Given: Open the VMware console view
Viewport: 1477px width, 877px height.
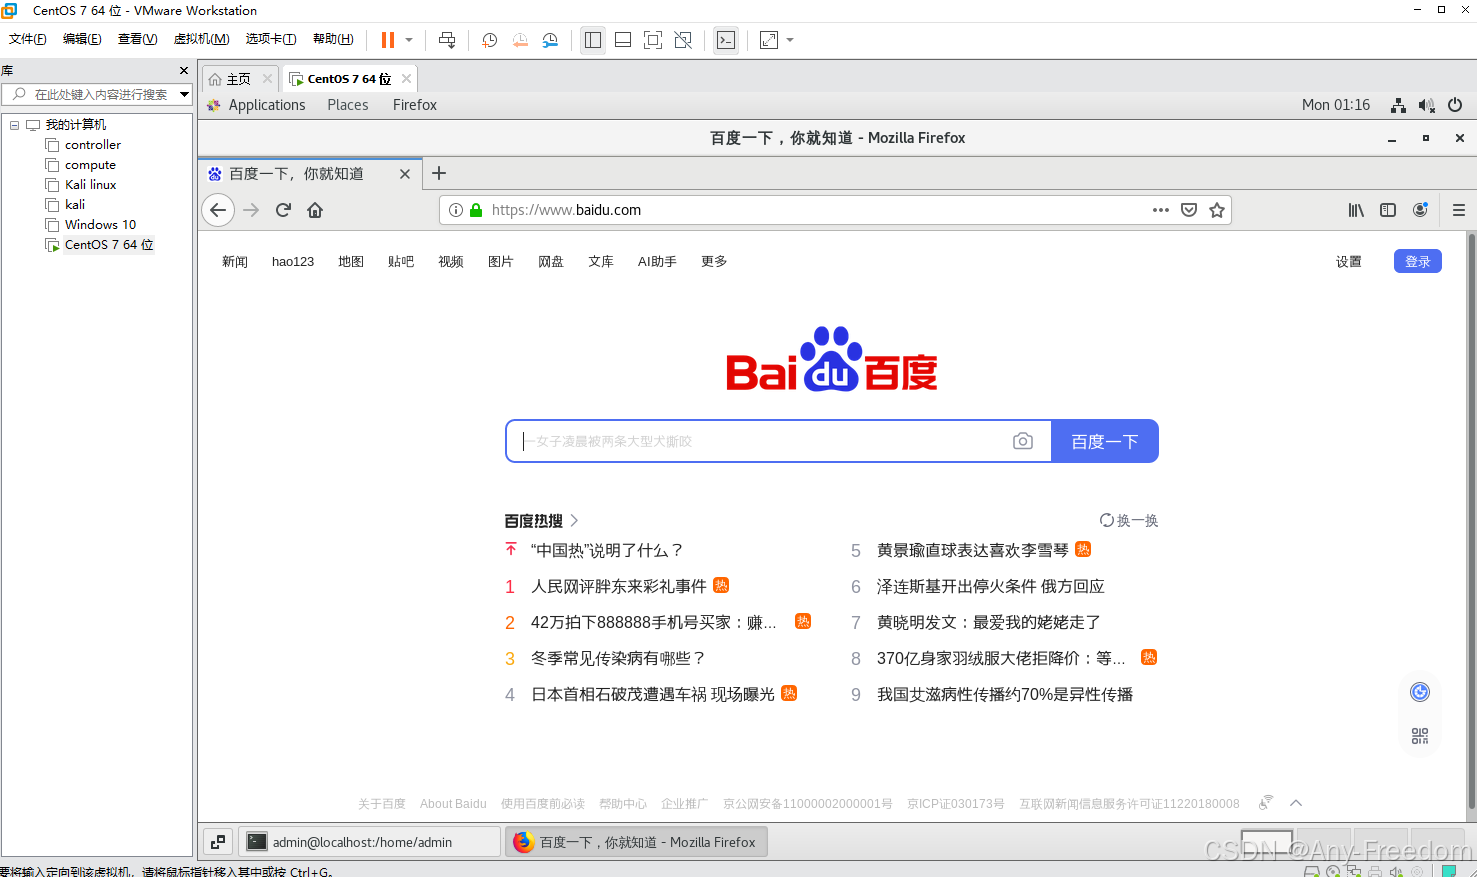Looking at the screenshot, I should click(x=726, y=40).
